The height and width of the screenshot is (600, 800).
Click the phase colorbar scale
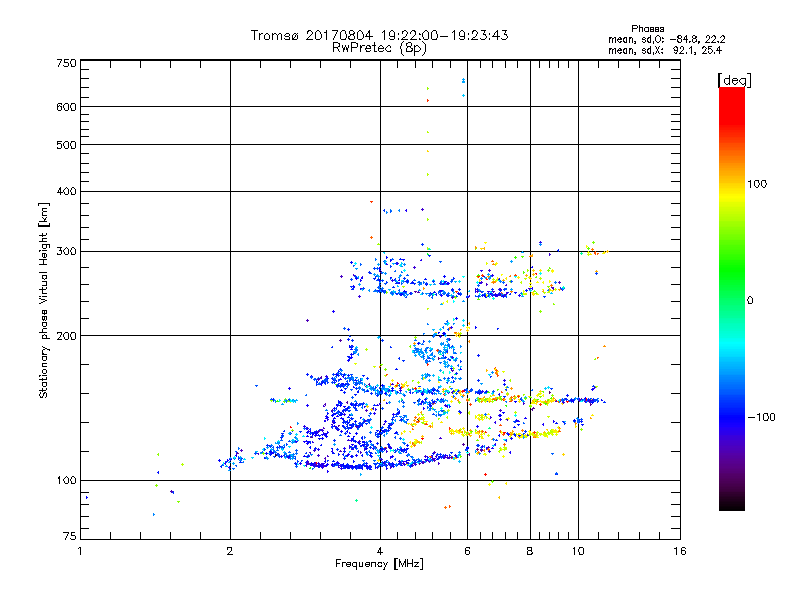tap(732, 299)
